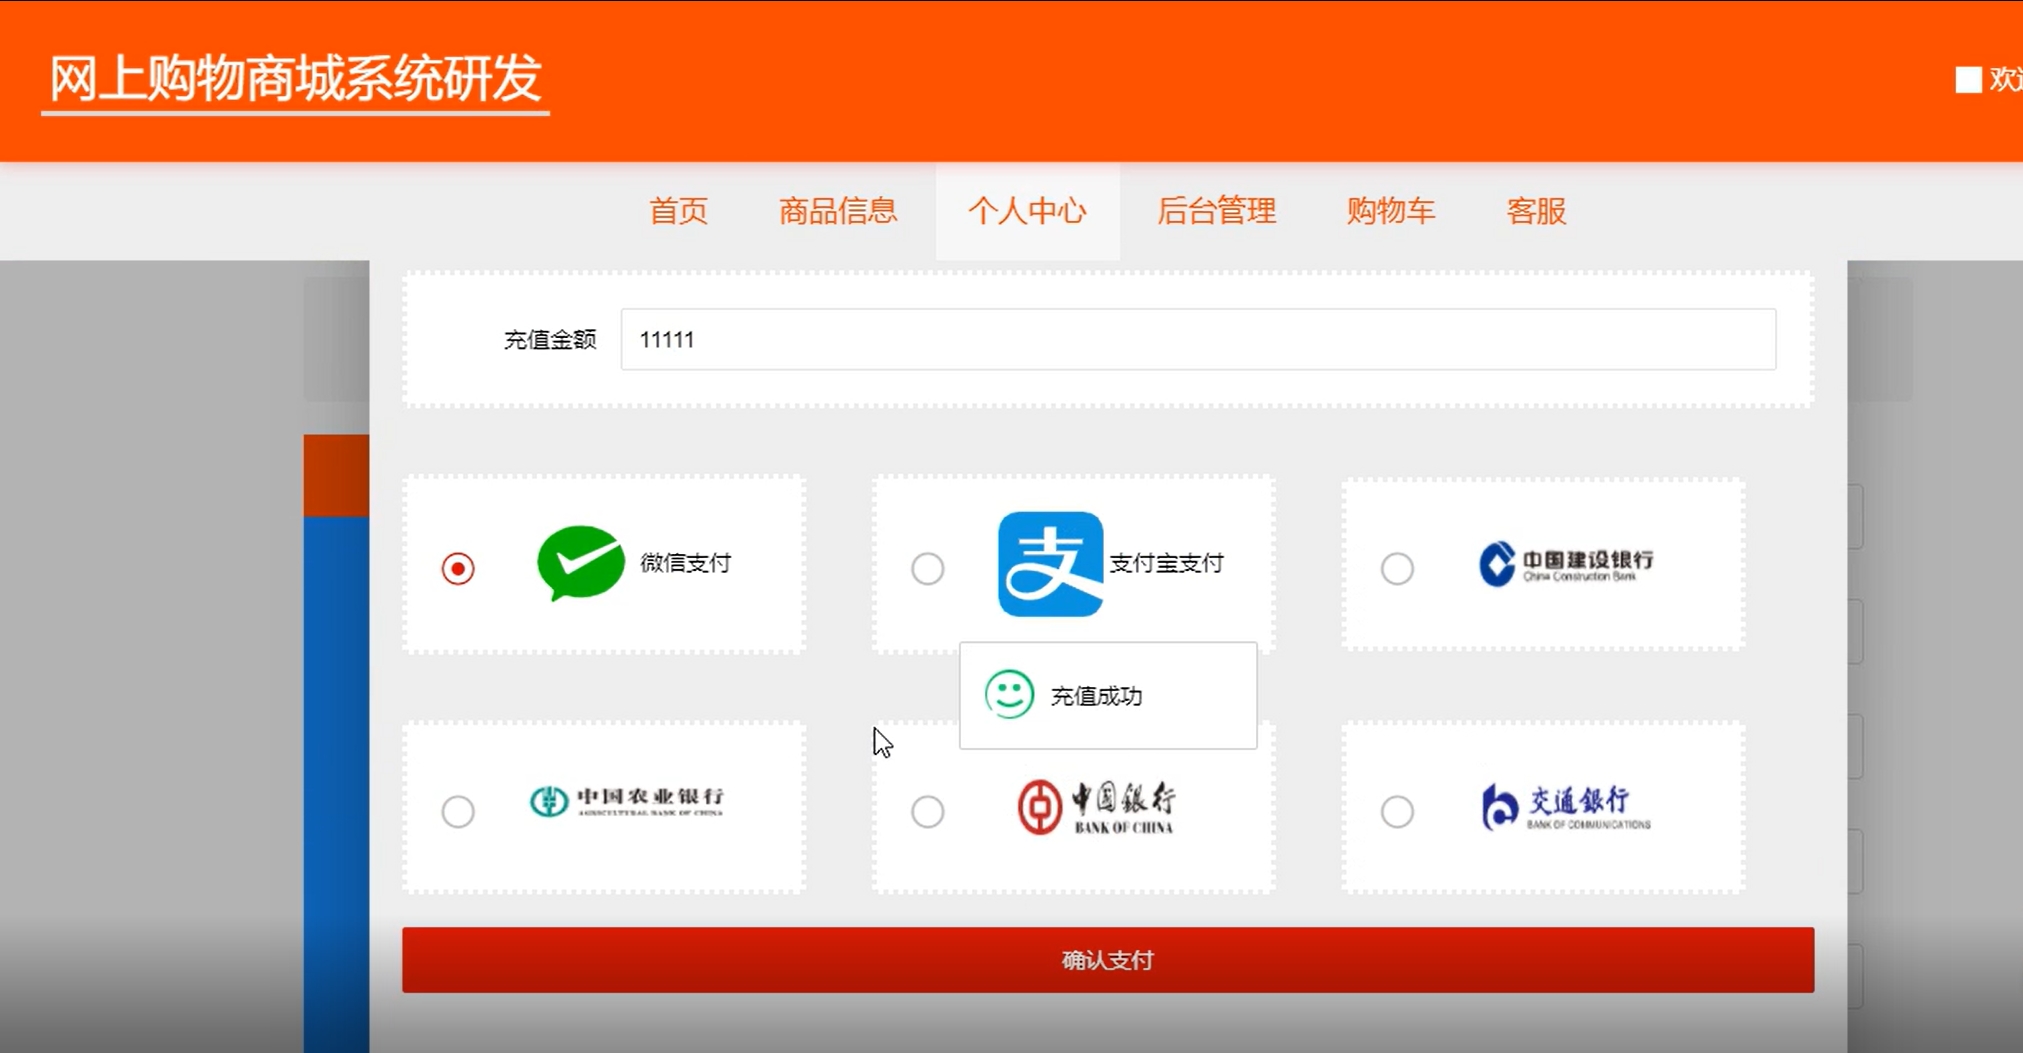Choose Agricultural Bank of China radio button

click(x=458, y=811)
